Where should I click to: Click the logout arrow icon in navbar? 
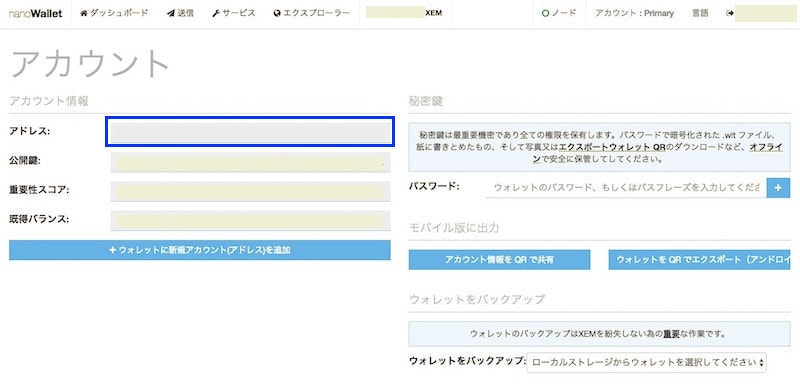pyautogui.click(x=729, y=14)
